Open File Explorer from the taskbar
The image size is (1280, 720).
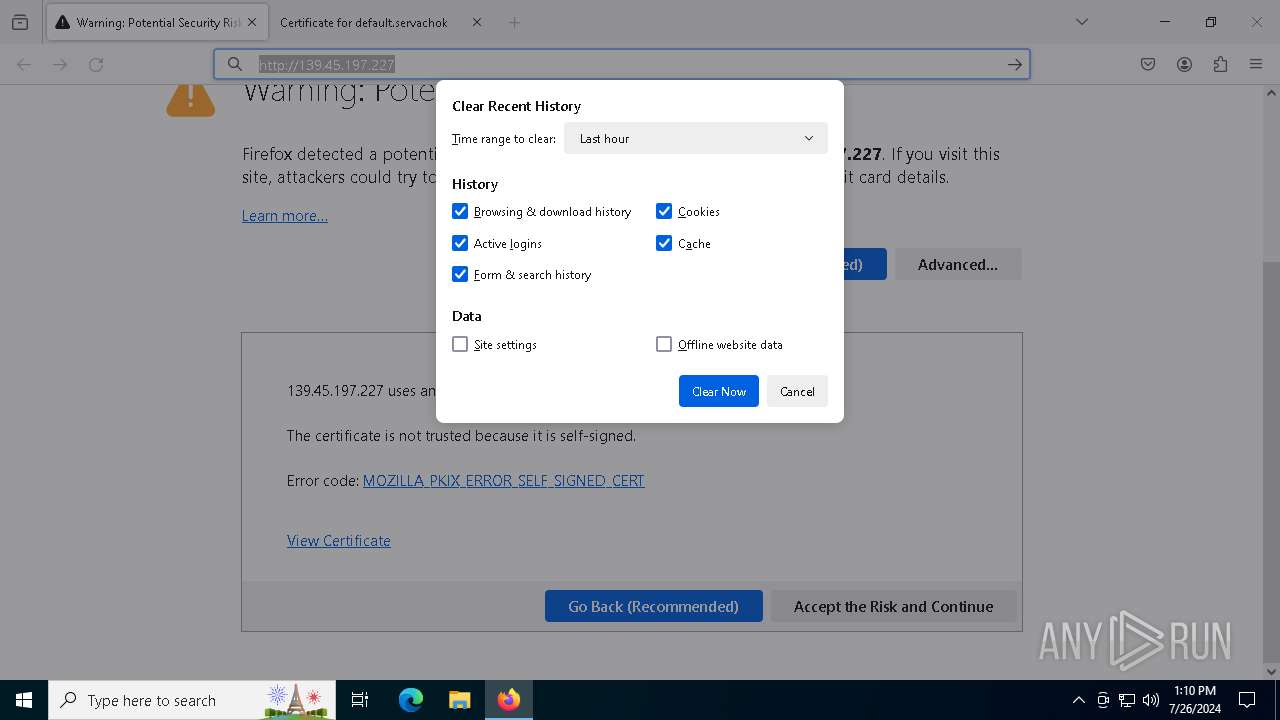pos(459,700)
